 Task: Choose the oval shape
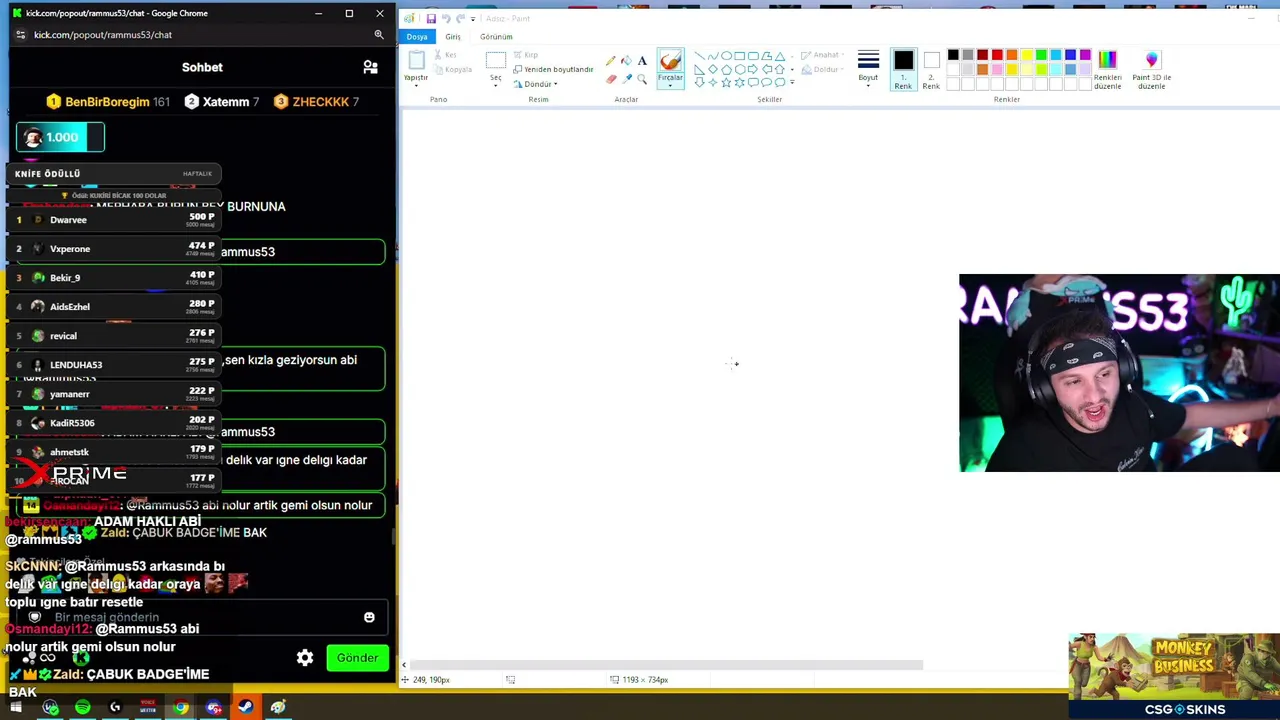click(726, 56)
